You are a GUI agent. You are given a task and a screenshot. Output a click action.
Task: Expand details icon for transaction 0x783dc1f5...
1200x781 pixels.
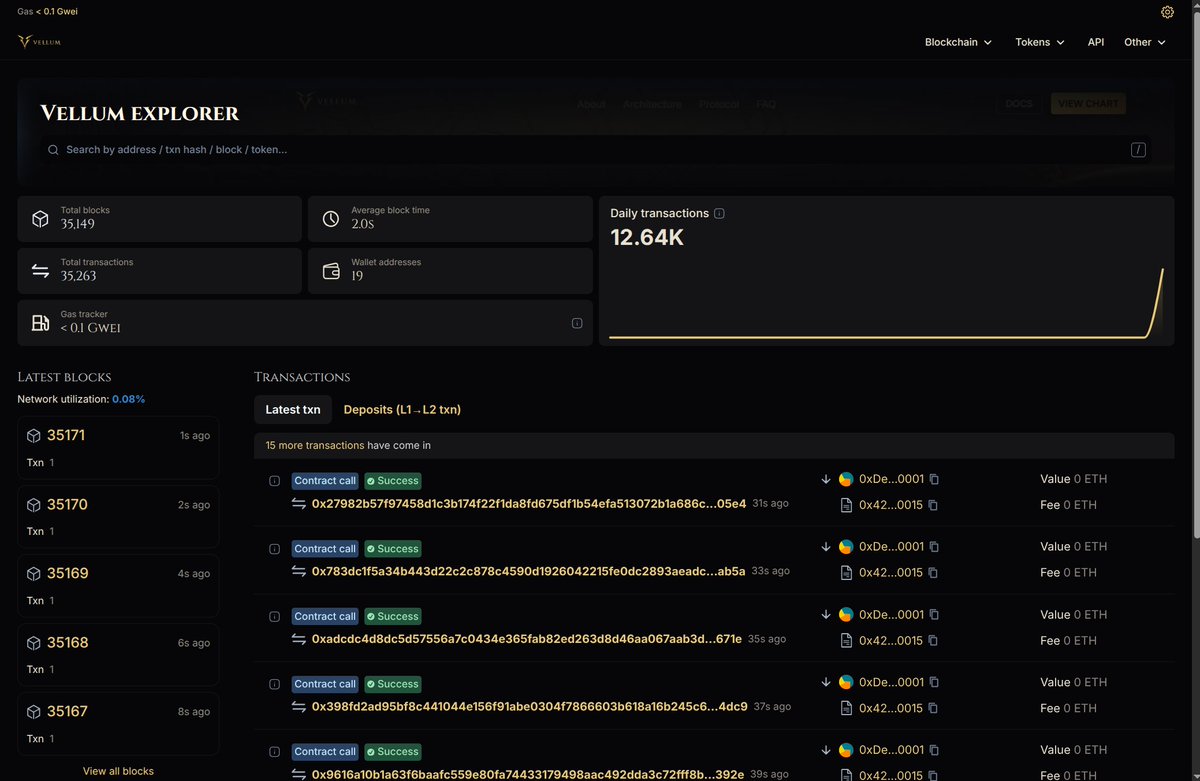pyautogui.click(x=275, y=549)
